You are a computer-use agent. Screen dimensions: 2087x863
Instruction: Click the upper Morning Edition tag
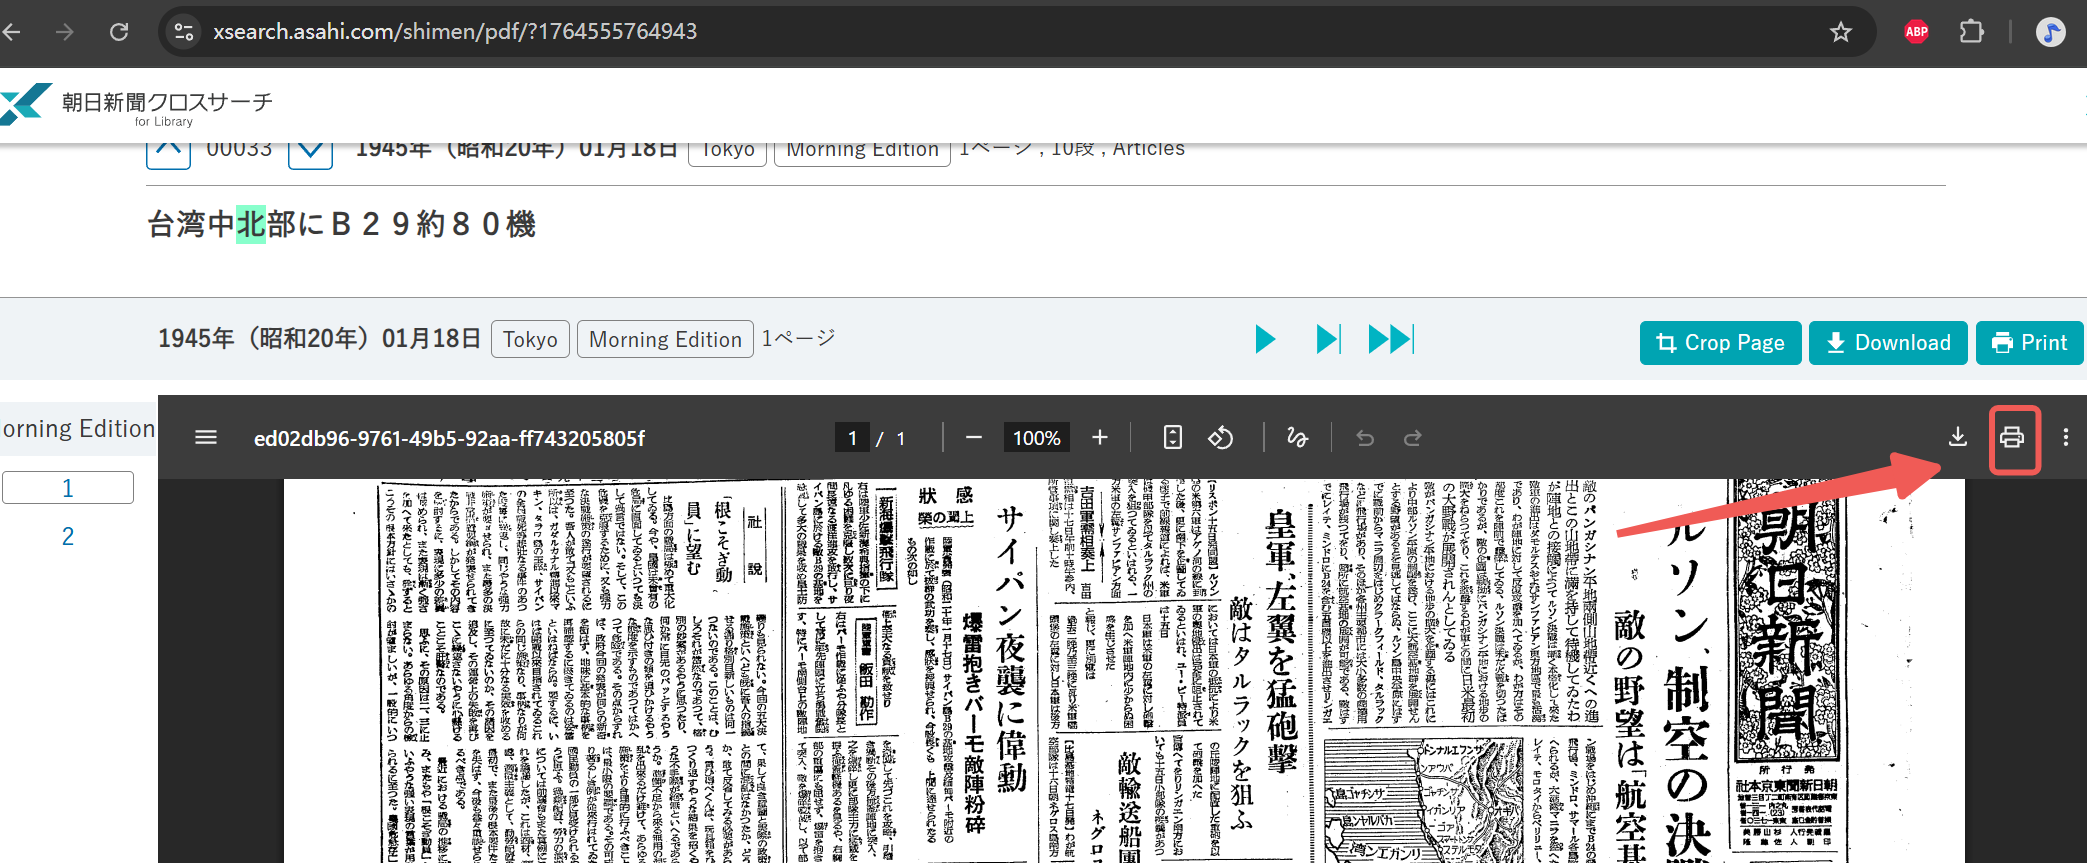tap(862, 150)
